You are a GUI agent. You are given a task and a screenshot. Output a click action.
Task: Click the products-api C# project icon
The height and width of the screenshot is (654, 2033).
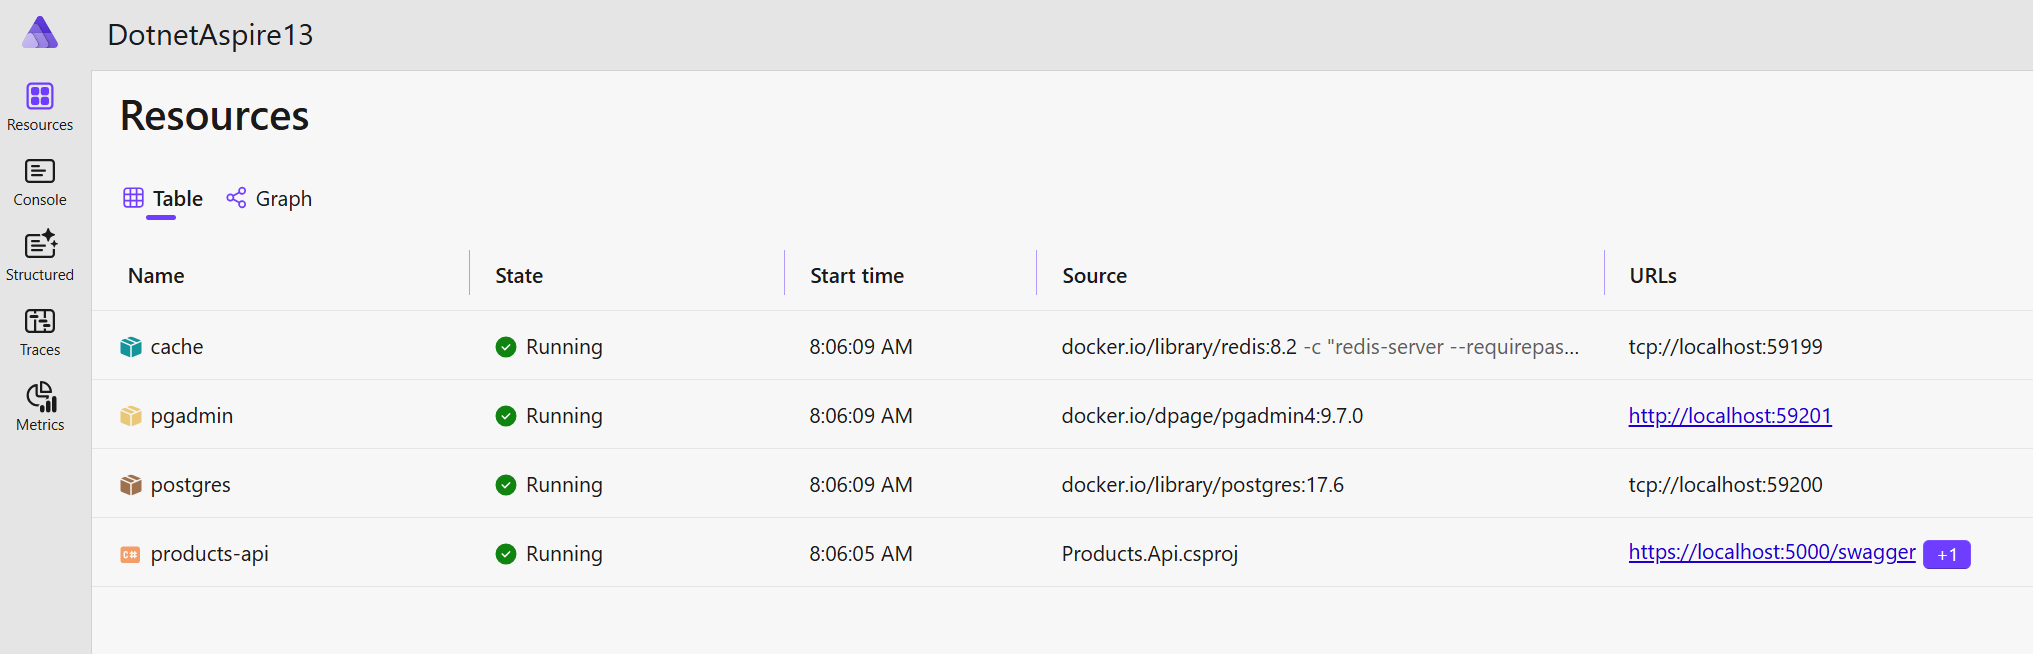coord(130,554)
